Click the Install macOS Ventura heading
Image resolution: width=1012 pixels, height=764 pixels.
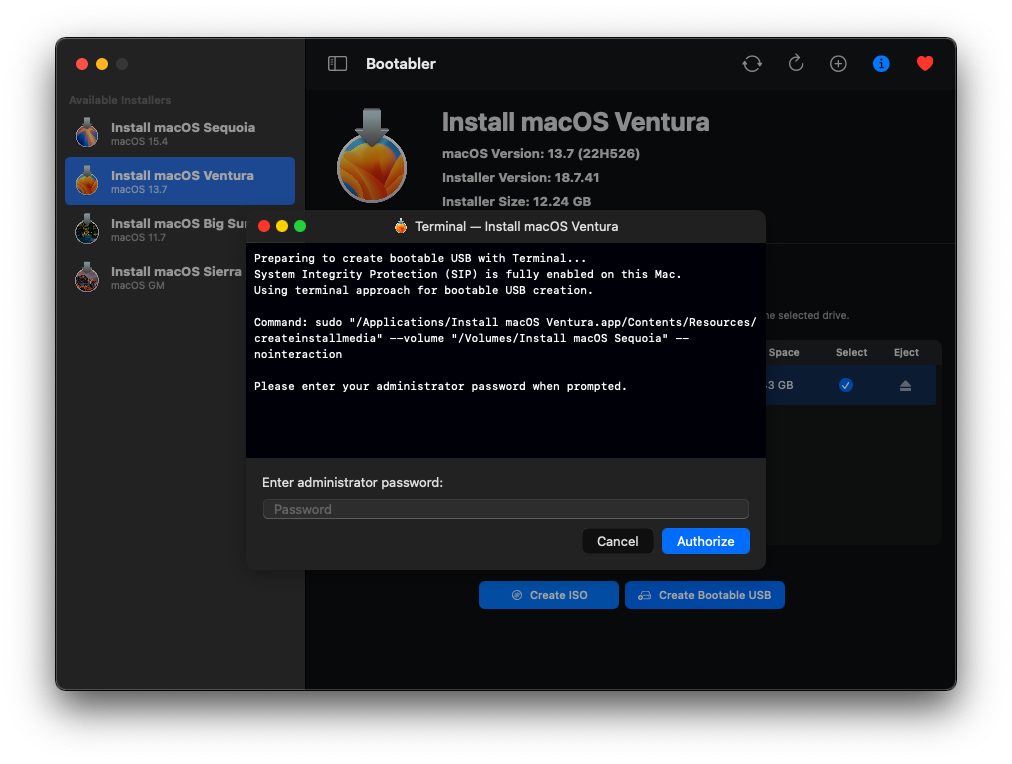[575, 122]
